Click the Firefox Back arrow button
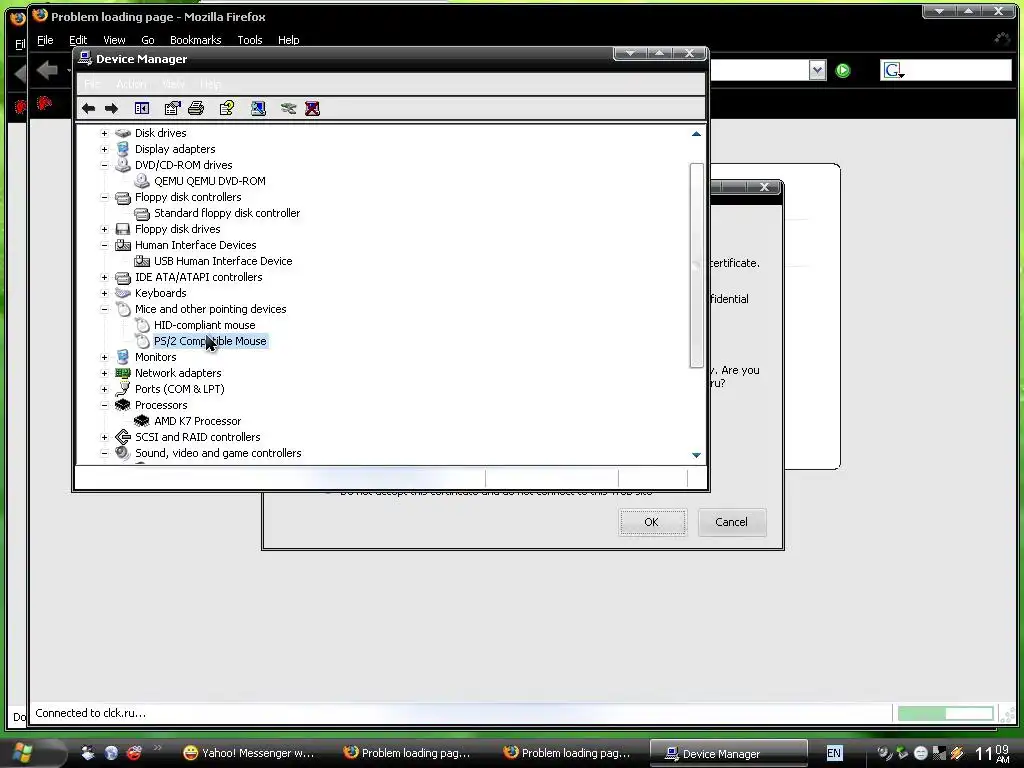This screenshot has height=768, width=1024. 47,70
